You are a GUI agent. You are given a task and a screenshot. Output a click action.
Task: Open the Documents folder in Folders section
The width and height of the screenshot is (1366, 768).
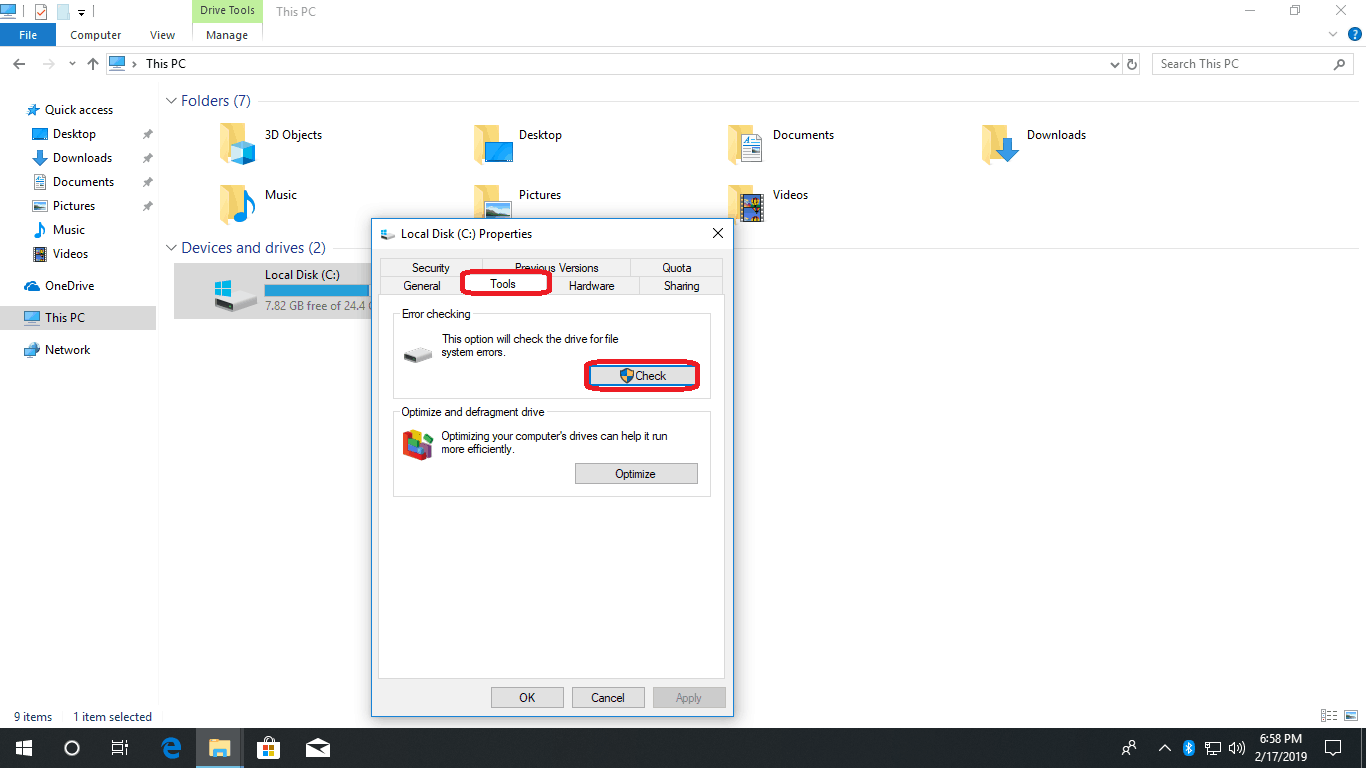pos(747,144)
